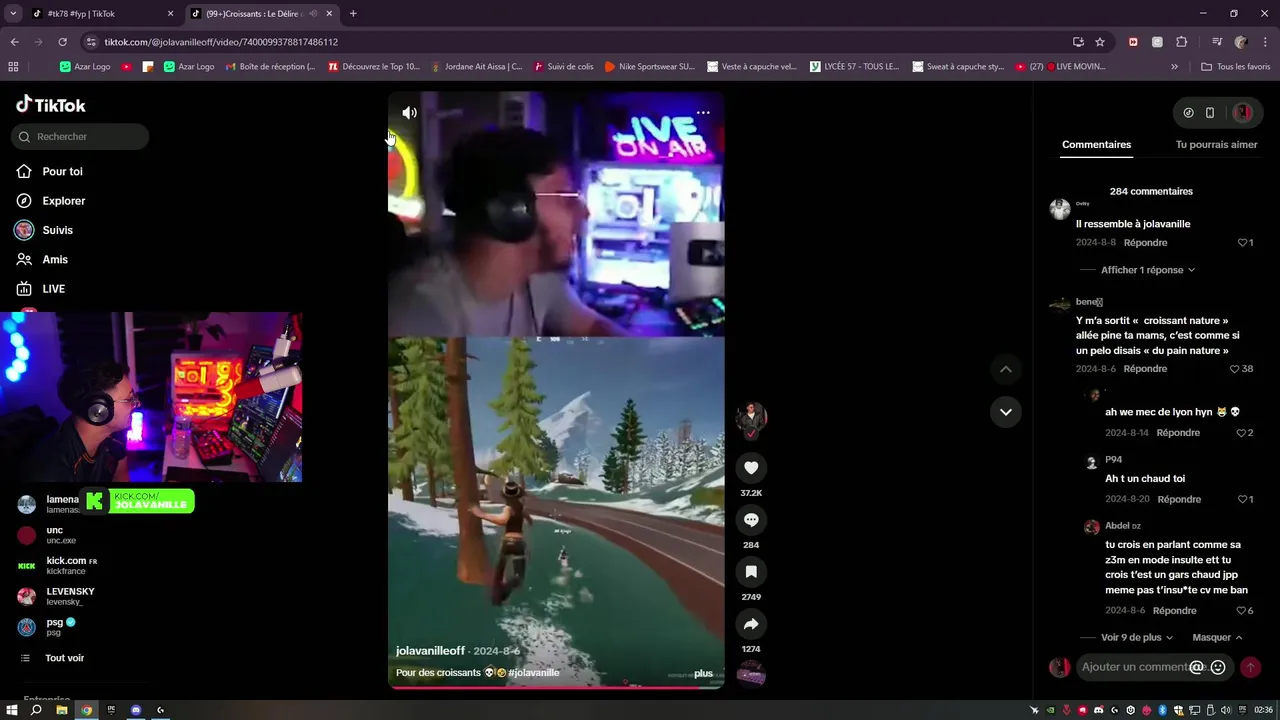Reload the page
This screenshot has width=1280, height=720.
click(x=62, y=42)
